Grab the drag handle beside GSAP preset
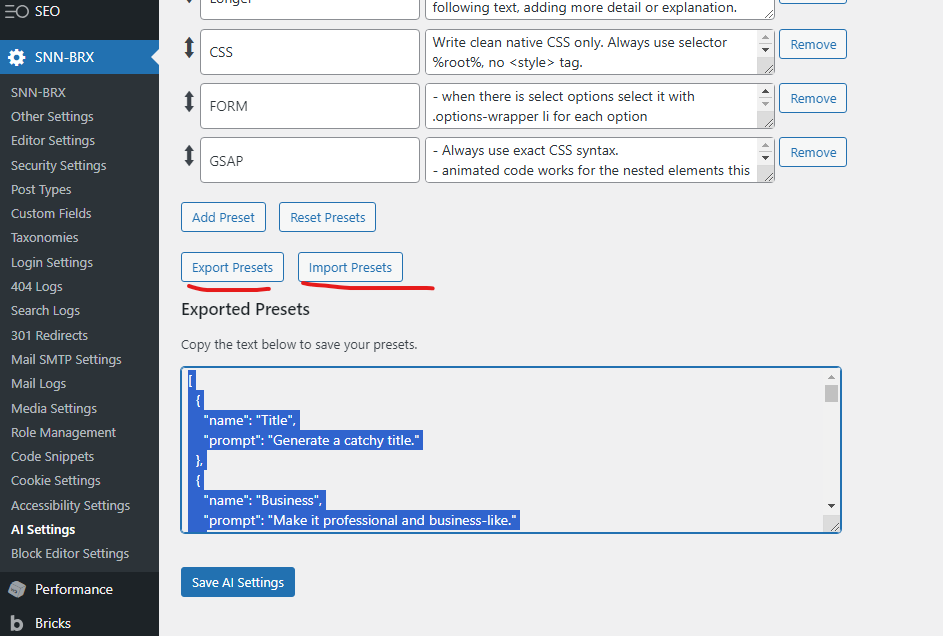The width and height of the screenshot is (943, 636). (x=189, y=156)
